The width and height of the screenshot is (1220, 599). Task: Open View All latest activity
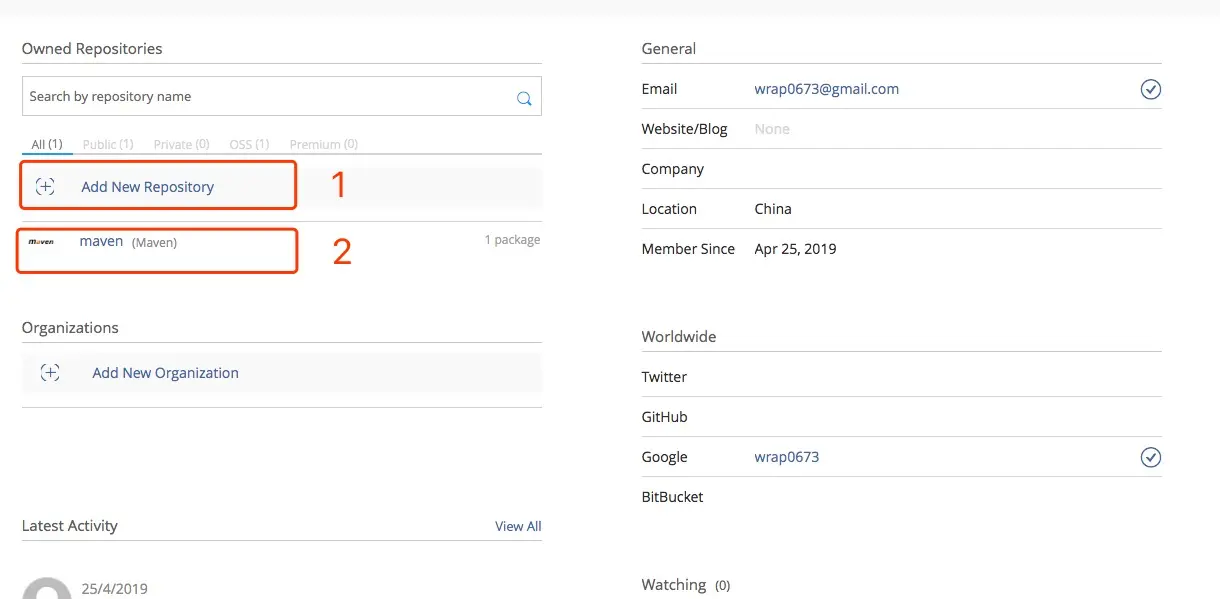click(518, 526)
